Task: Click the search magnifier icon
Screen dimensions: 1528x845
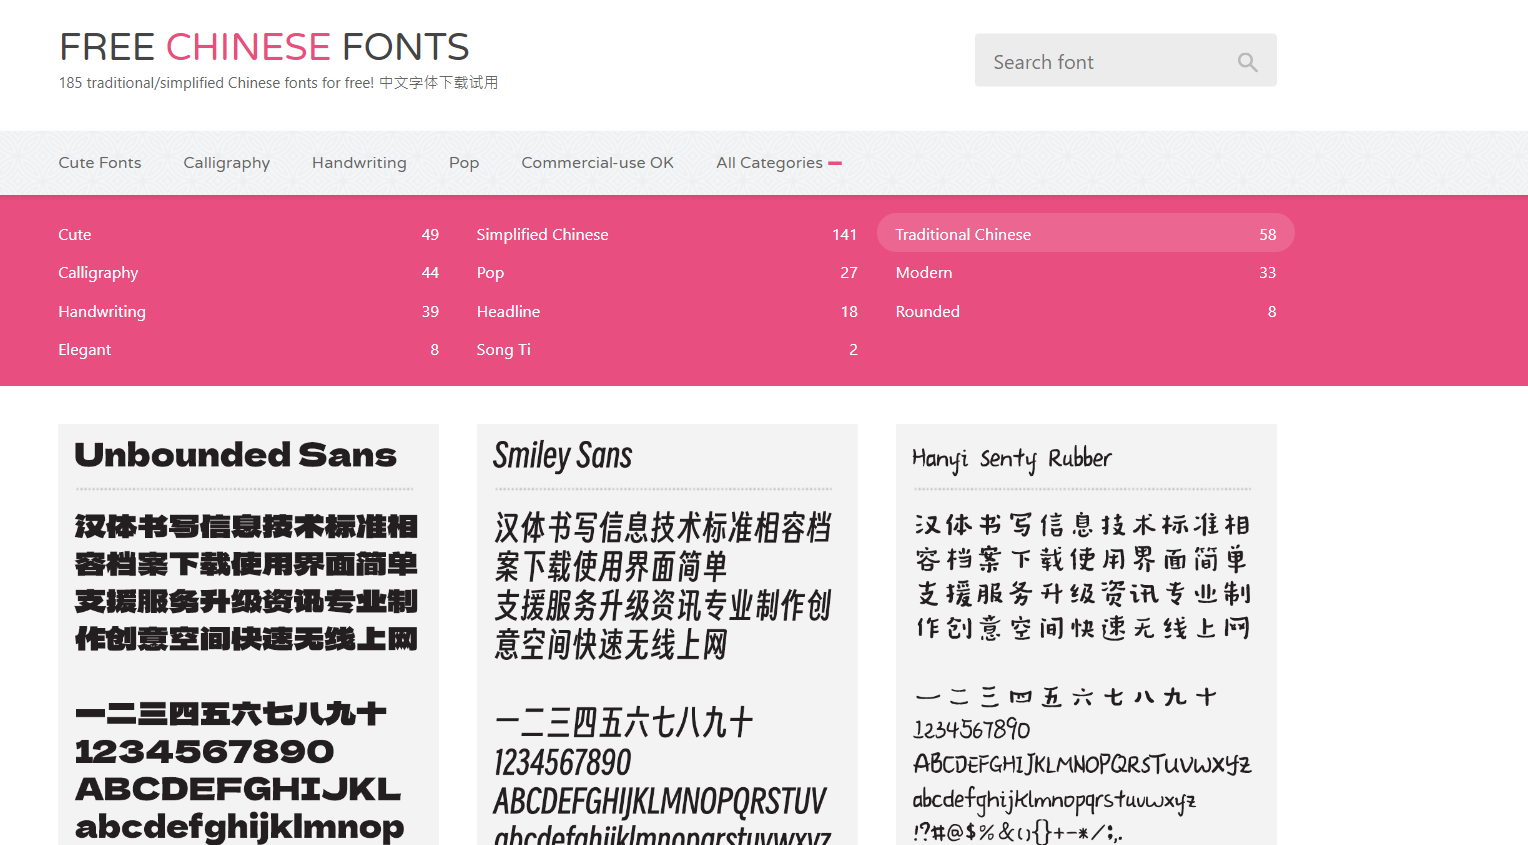Action: (1247, 61)
